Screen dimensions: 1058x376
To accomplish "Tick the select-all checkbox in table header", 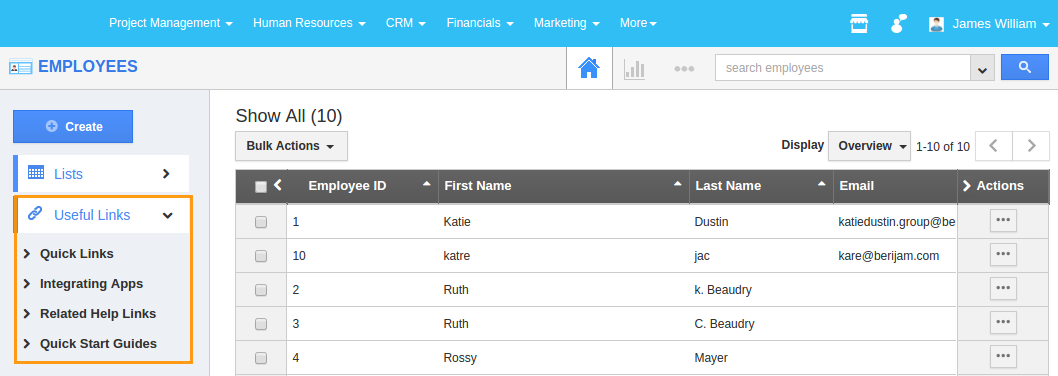I will [x=261, y=188].
